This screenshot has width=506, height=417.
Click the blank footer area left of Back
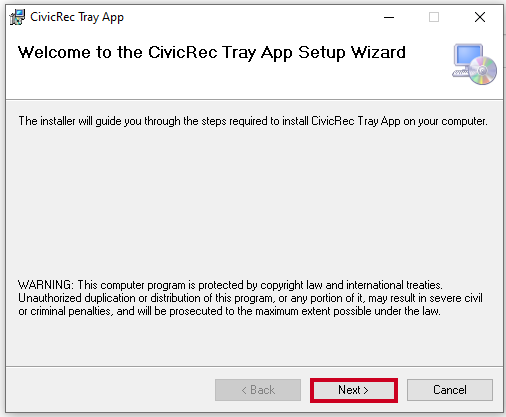pos(110,390)
